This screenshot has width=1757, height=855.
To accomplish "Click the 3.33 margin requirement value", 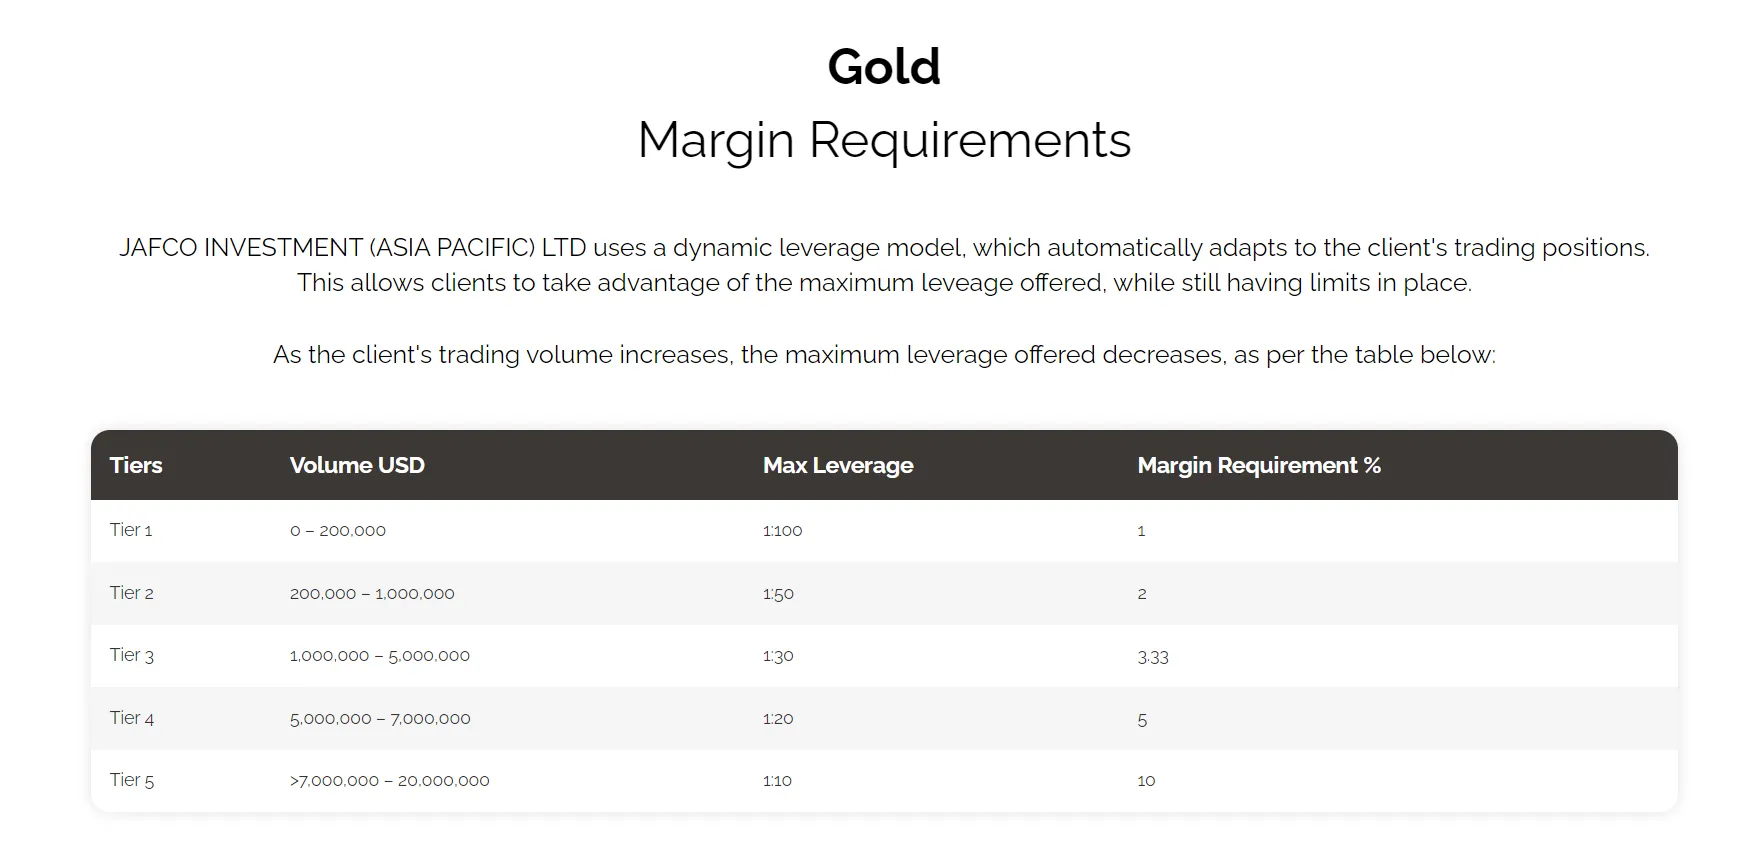I will pyautogui.click(x=1153, y=657).
